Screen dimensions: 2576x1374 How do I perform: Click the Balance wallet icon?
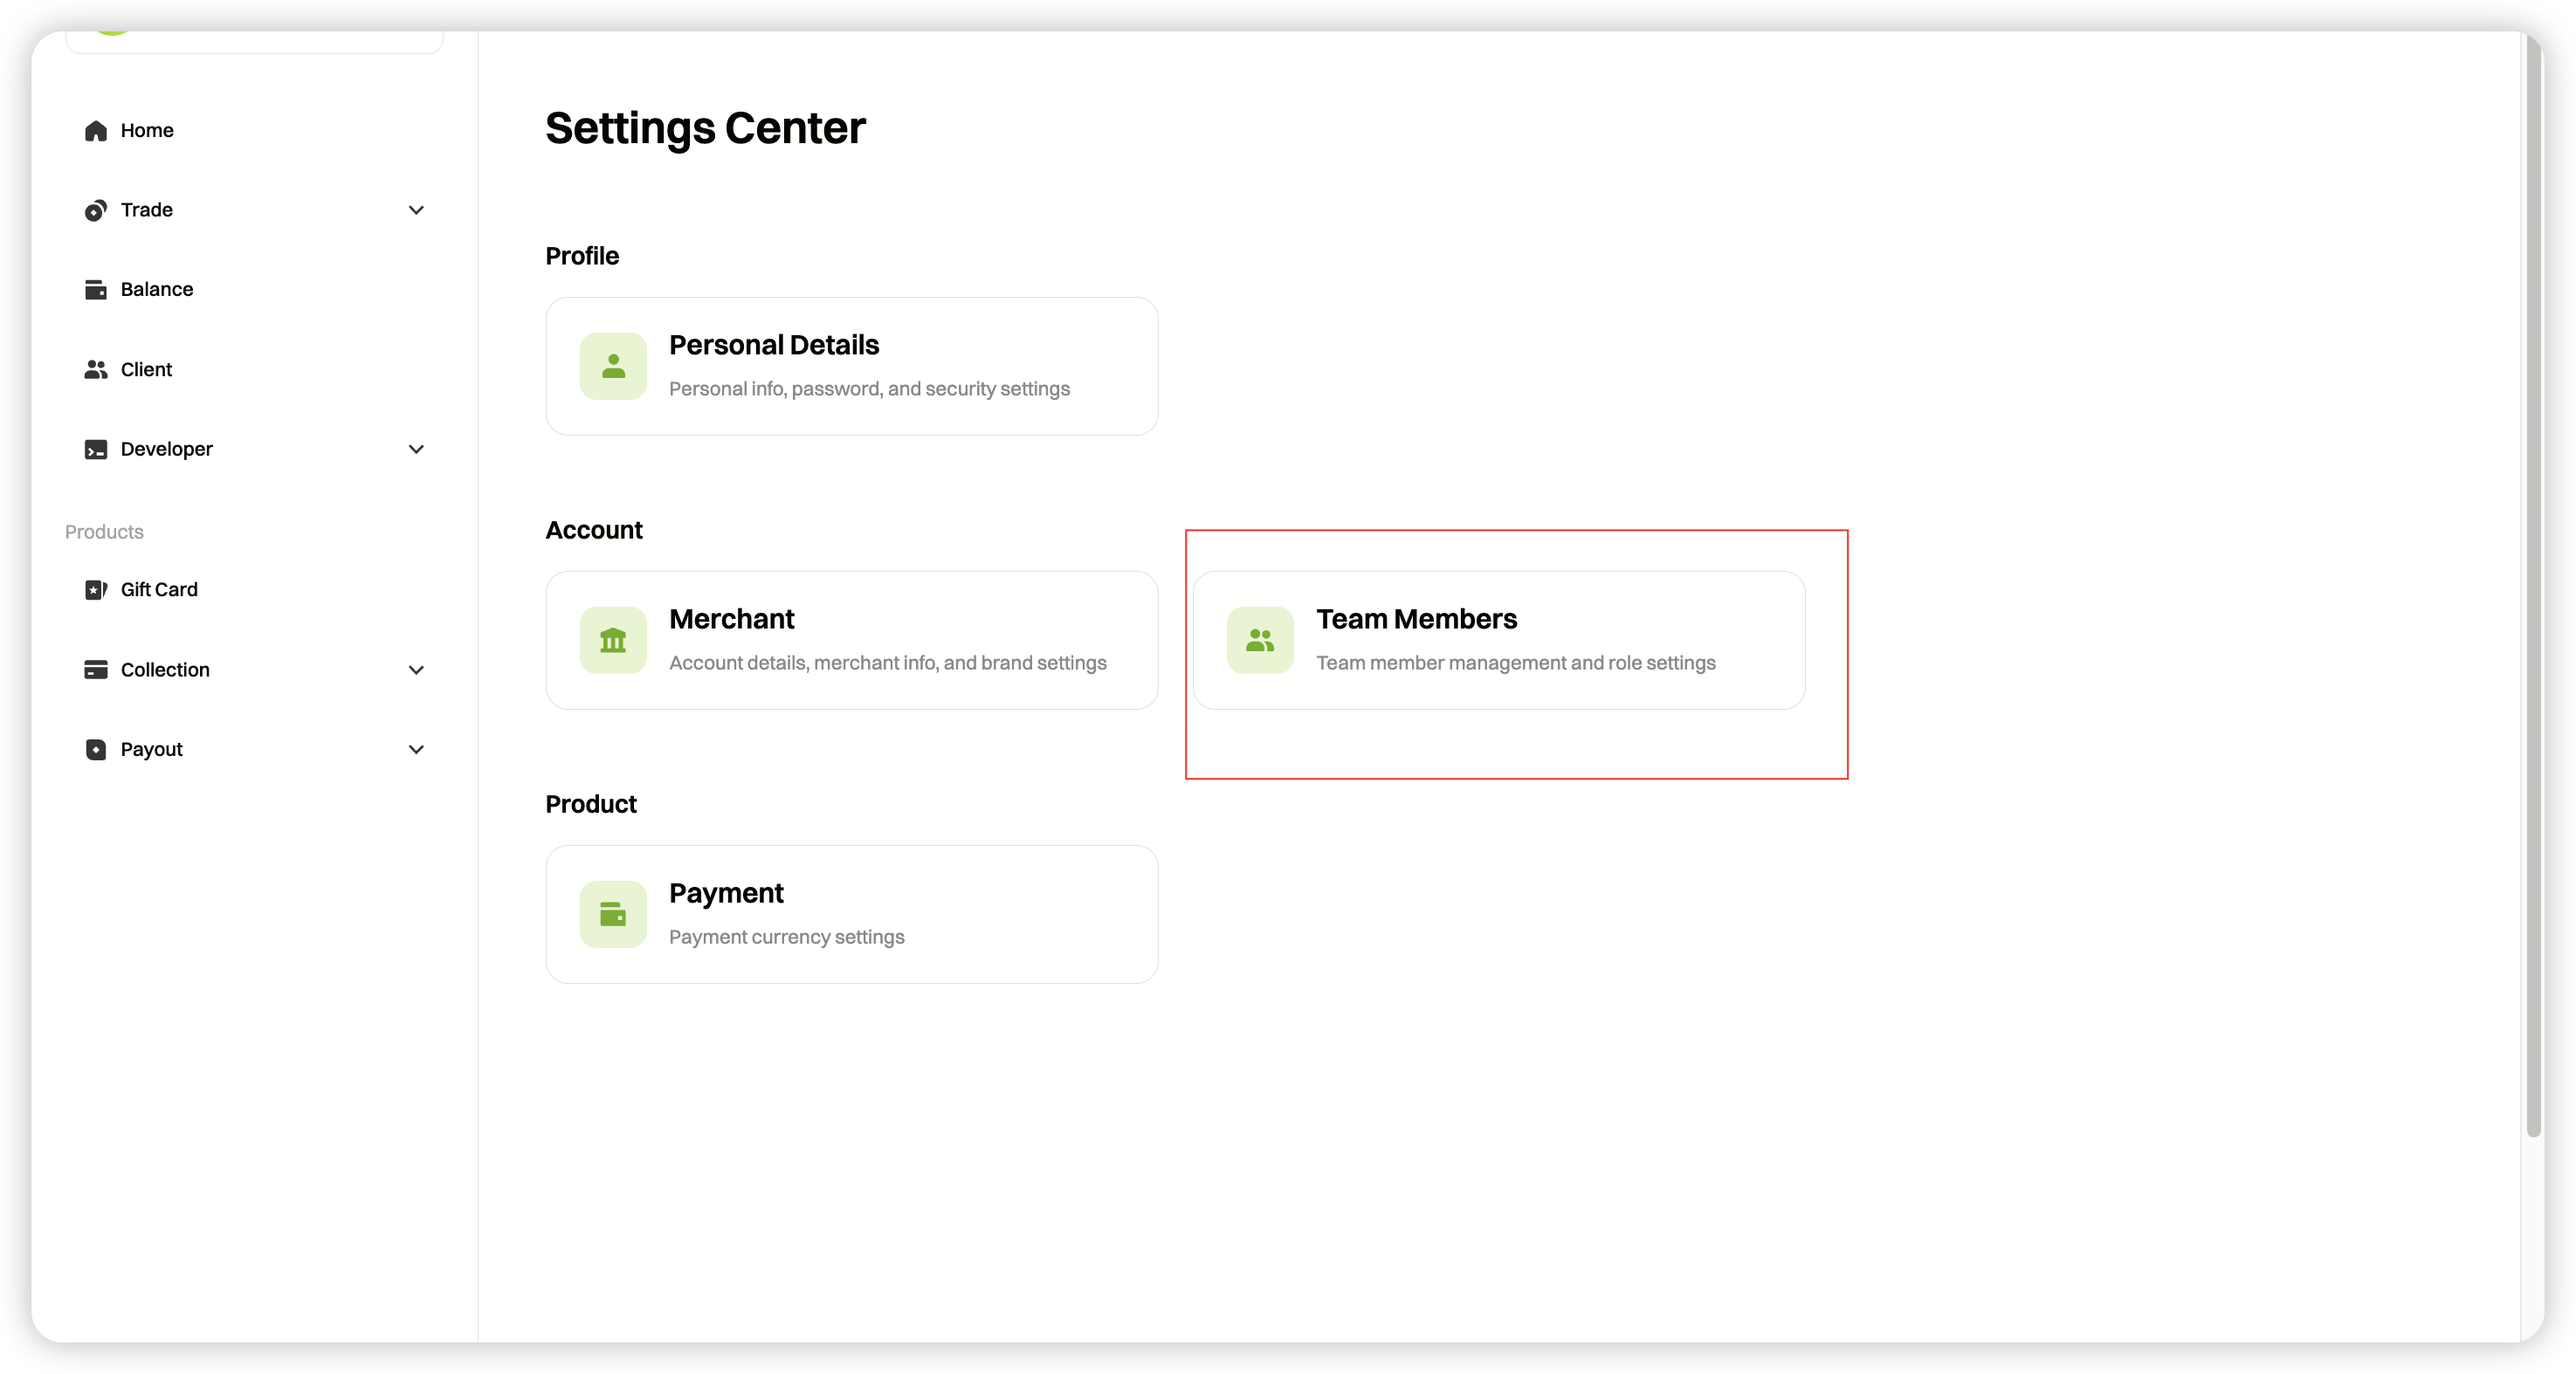click(96, 290)
